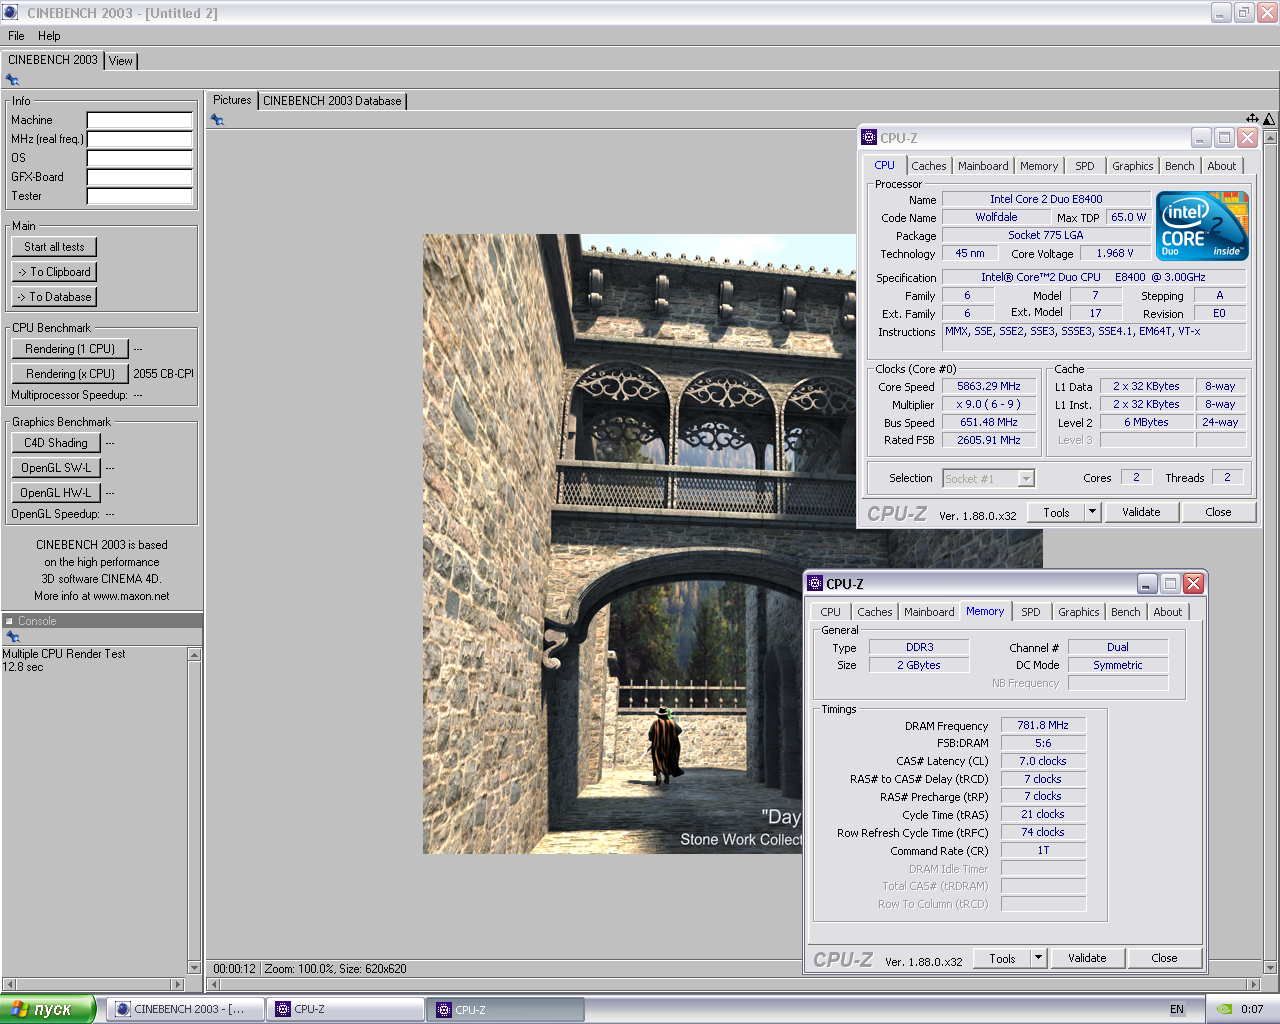Click the To Clipboard button
Image resolution: width=1280 pixels, height=1024 pixels.
coord(54,272)
